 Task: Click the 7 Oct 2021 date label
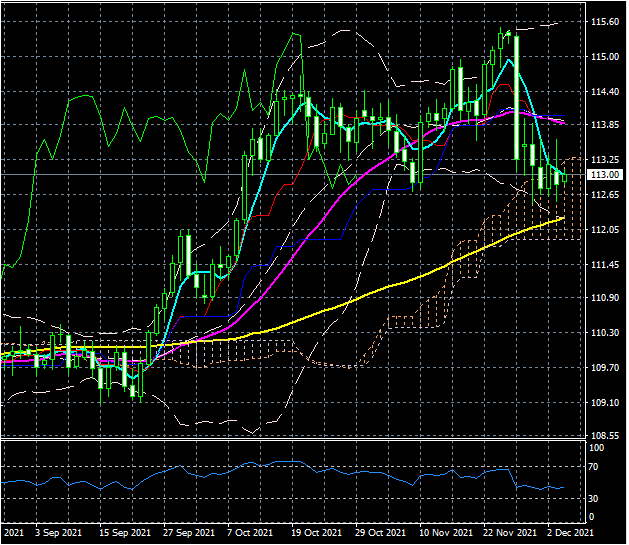click(250, 533)
